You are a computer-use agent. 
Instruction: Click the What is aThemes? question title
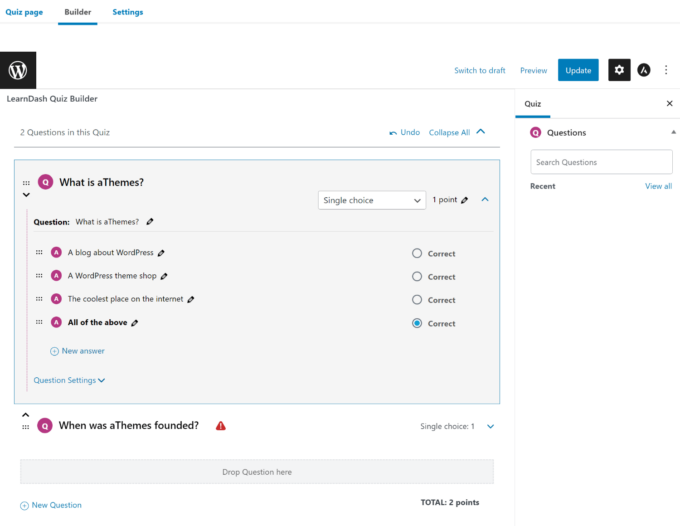(x=101, y=183)
